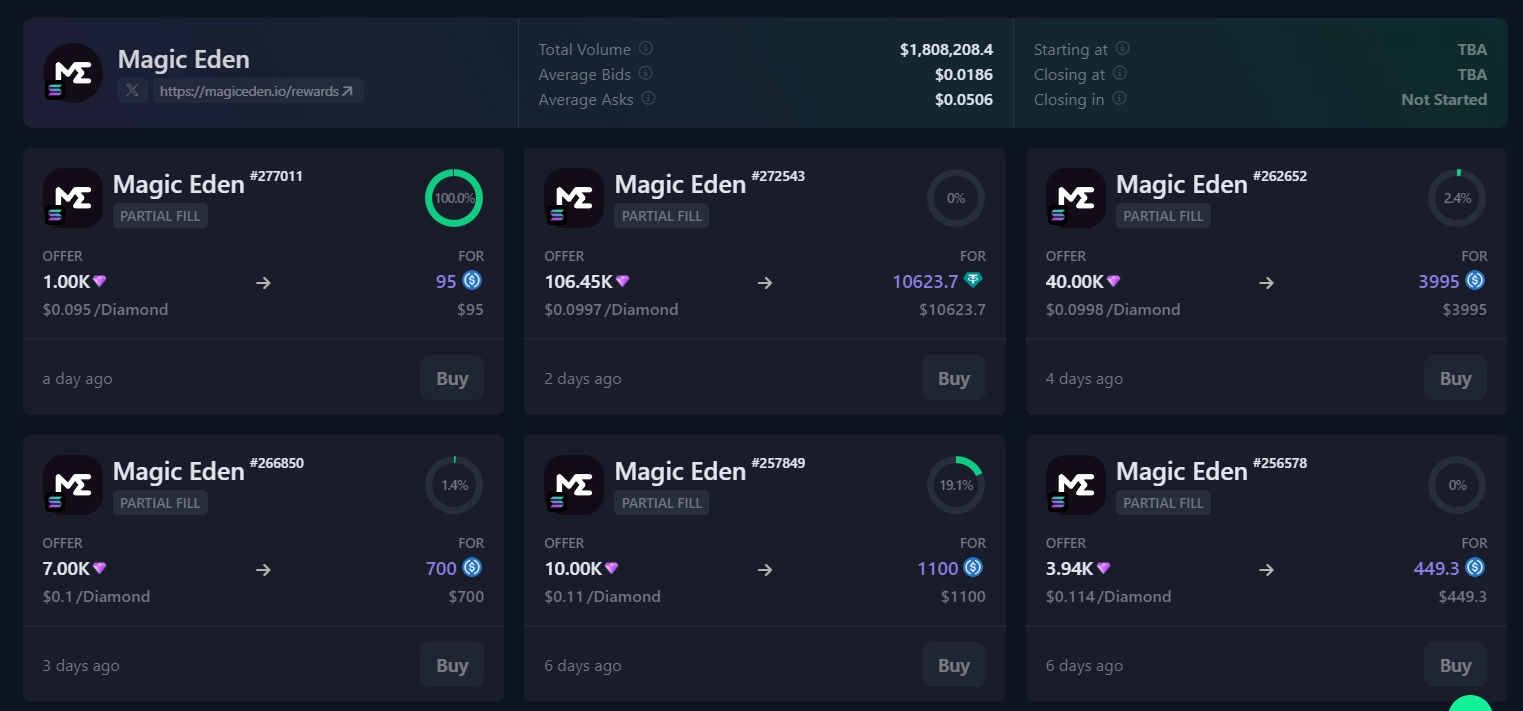This screenshot has width=1523, height=711.
Task: Click the 19.1% progress ring on offer #257849
Action: [955, 484]
